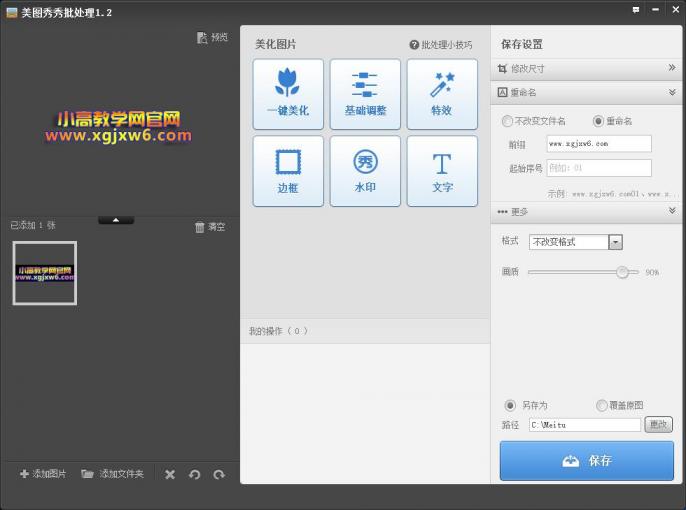This screenshot has height=510, width=686.
Task: Click the 更改 change path button
Action: point(658,425)
